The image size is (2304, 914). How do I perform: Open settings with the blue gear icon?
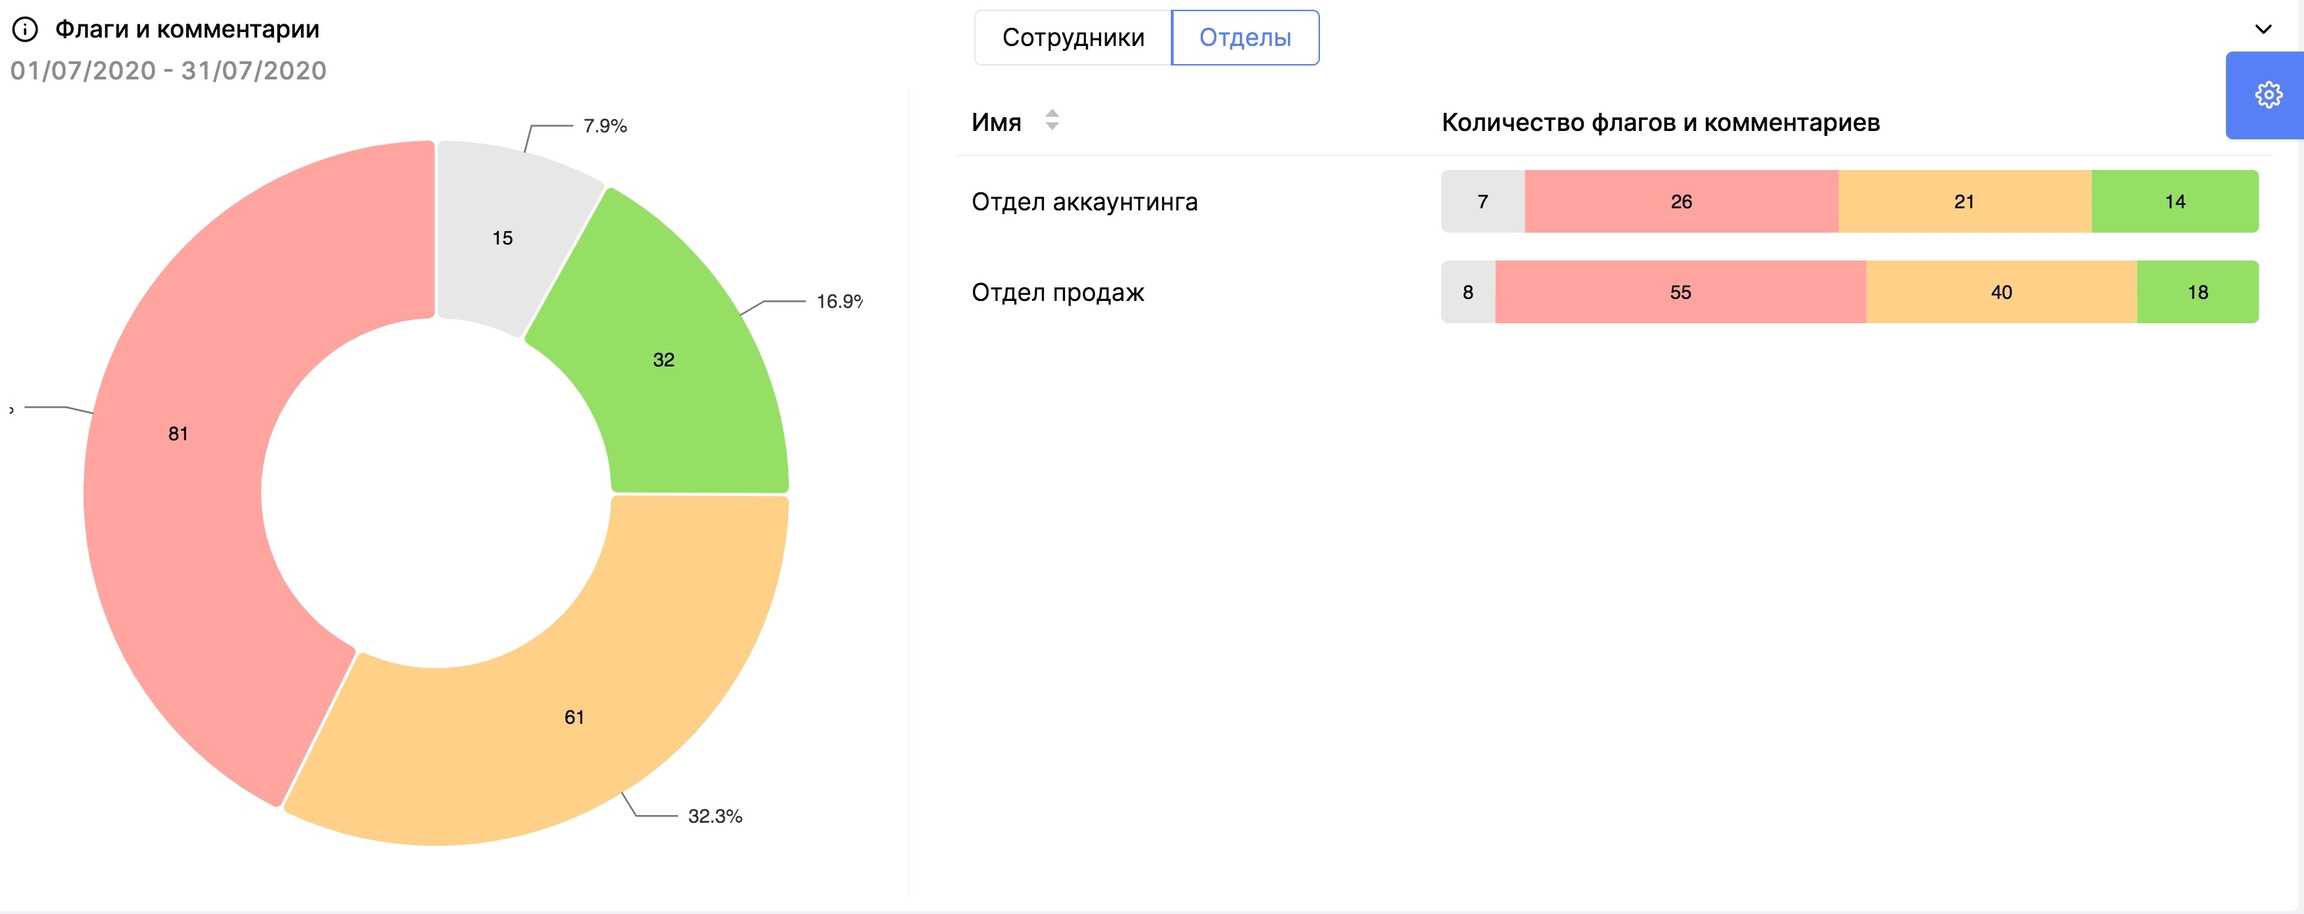[x=2268, y=95]
